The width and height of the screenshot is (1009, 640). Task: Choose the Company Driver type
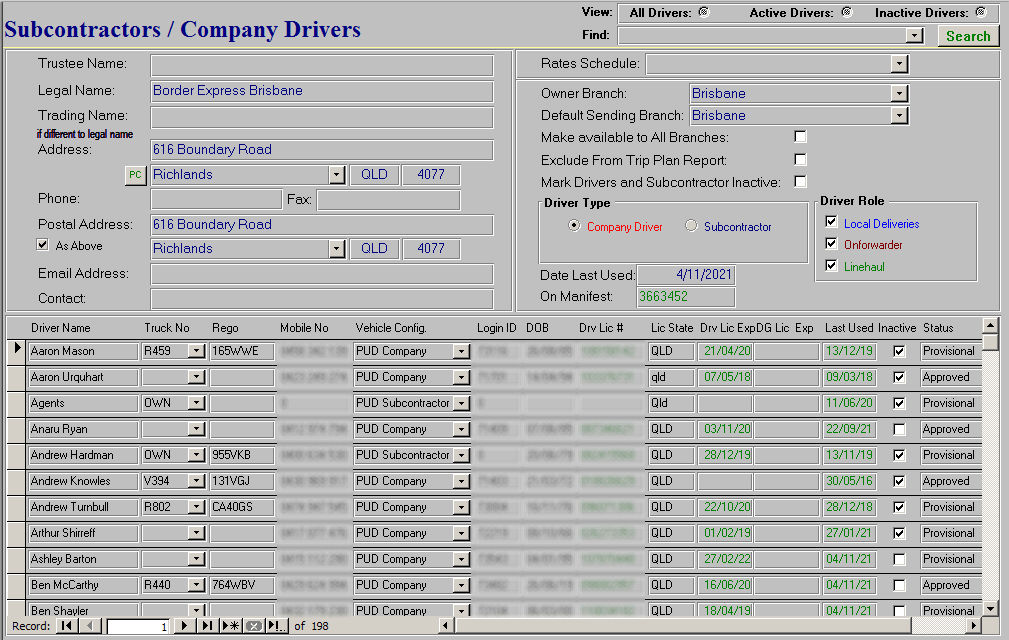coord(574,226)
